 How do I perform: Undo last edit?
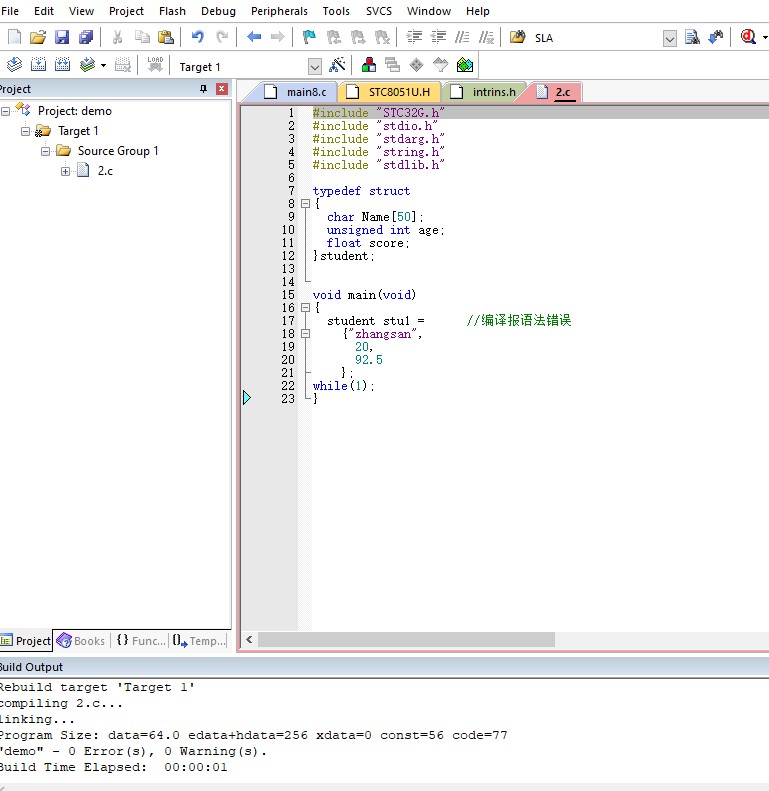[198, 37]
